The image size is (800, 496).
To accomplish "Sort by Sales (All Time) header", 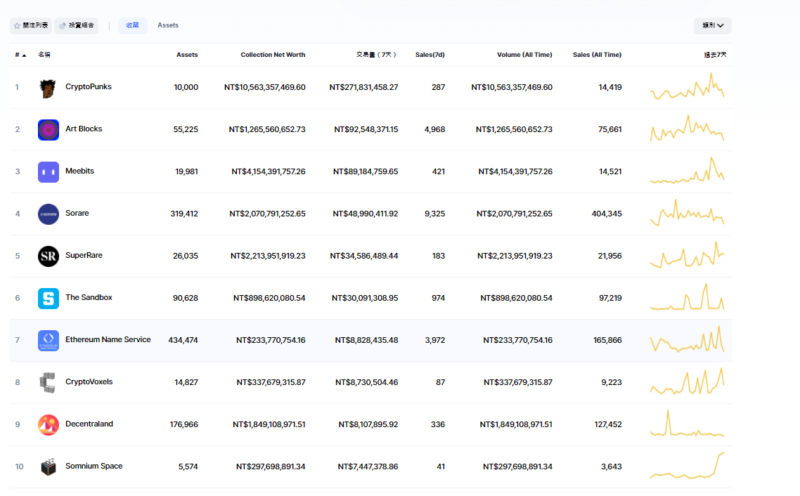I will [597, 55].
